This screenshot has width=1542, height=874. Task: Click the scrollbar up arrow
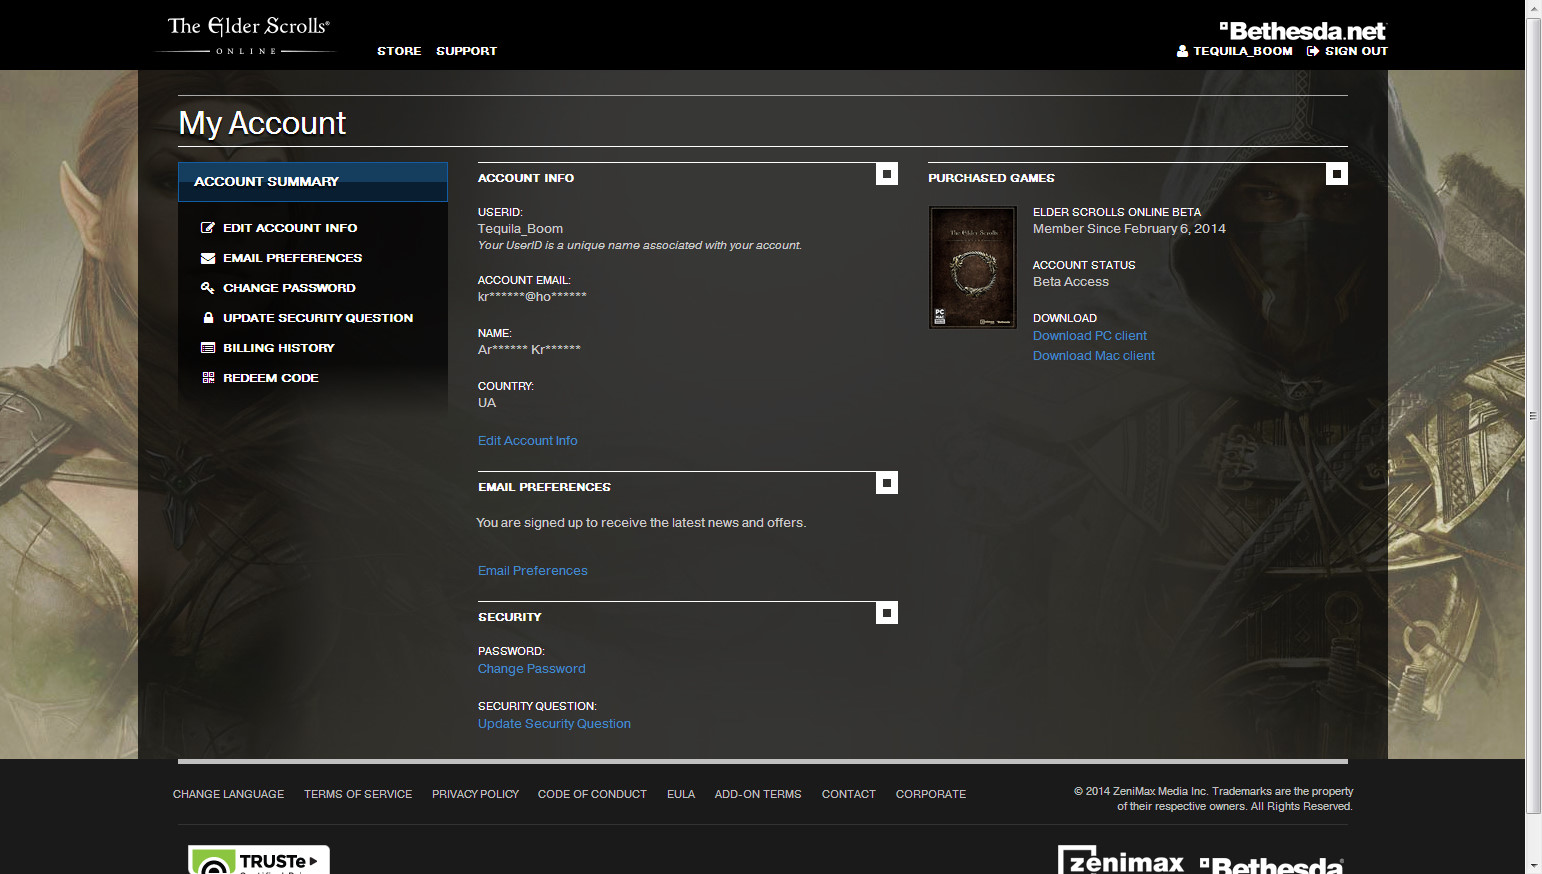click(1533, 8)
